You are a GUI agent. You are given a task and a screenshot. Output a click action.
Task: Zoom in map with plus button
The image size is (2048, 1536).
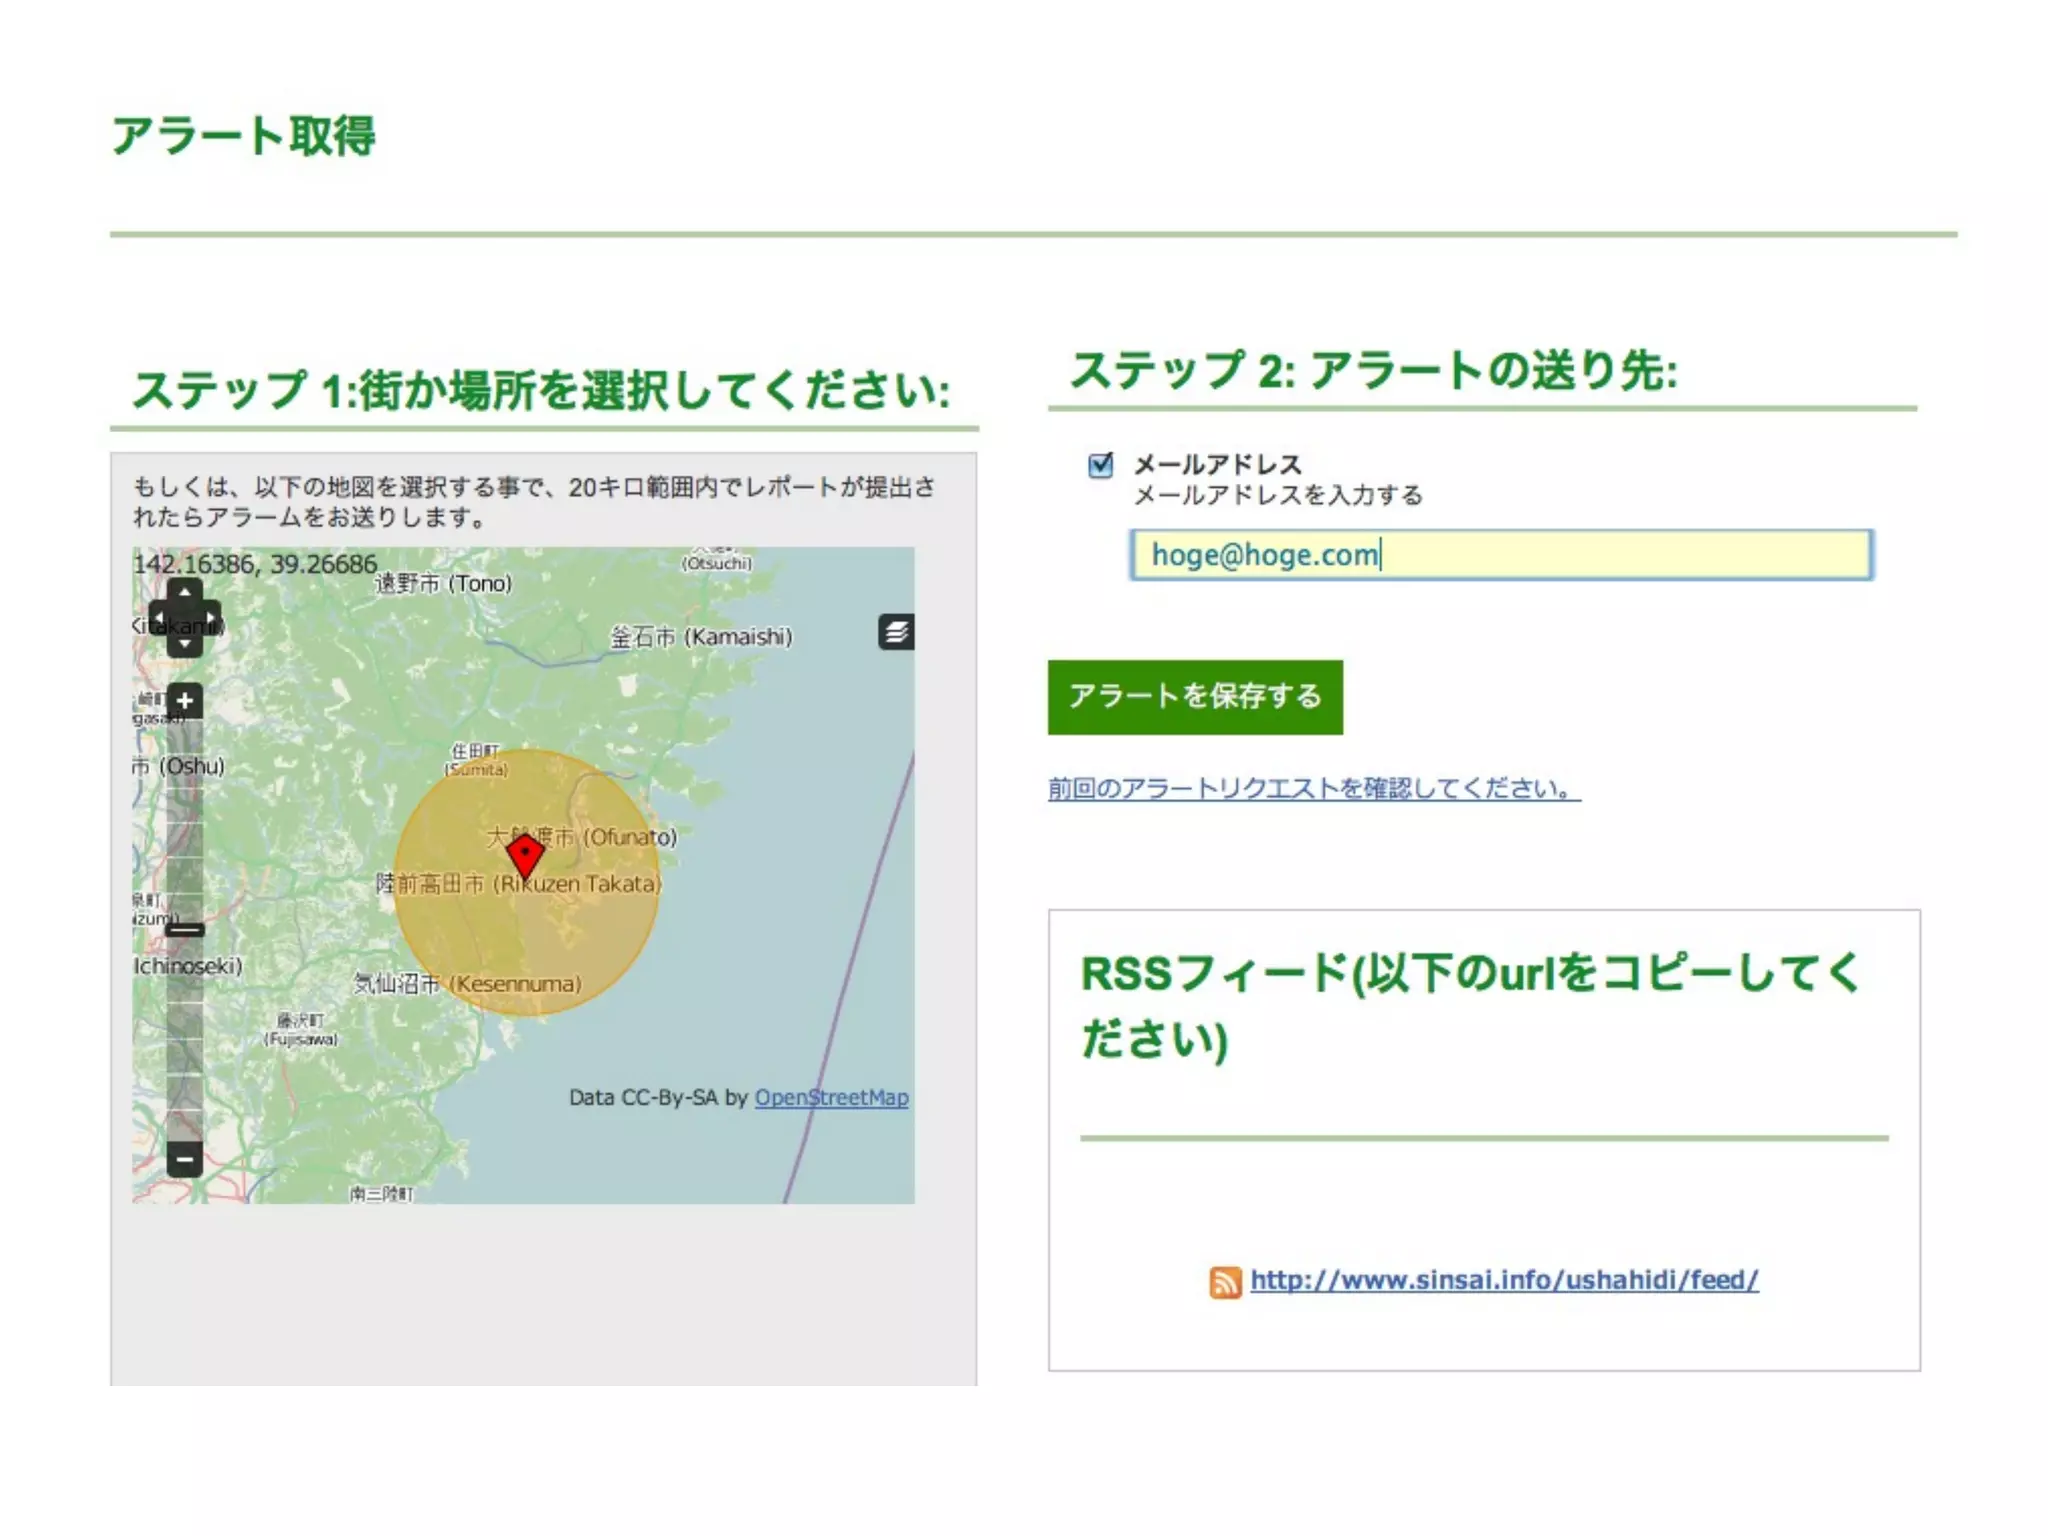click(x=185, y=701)
